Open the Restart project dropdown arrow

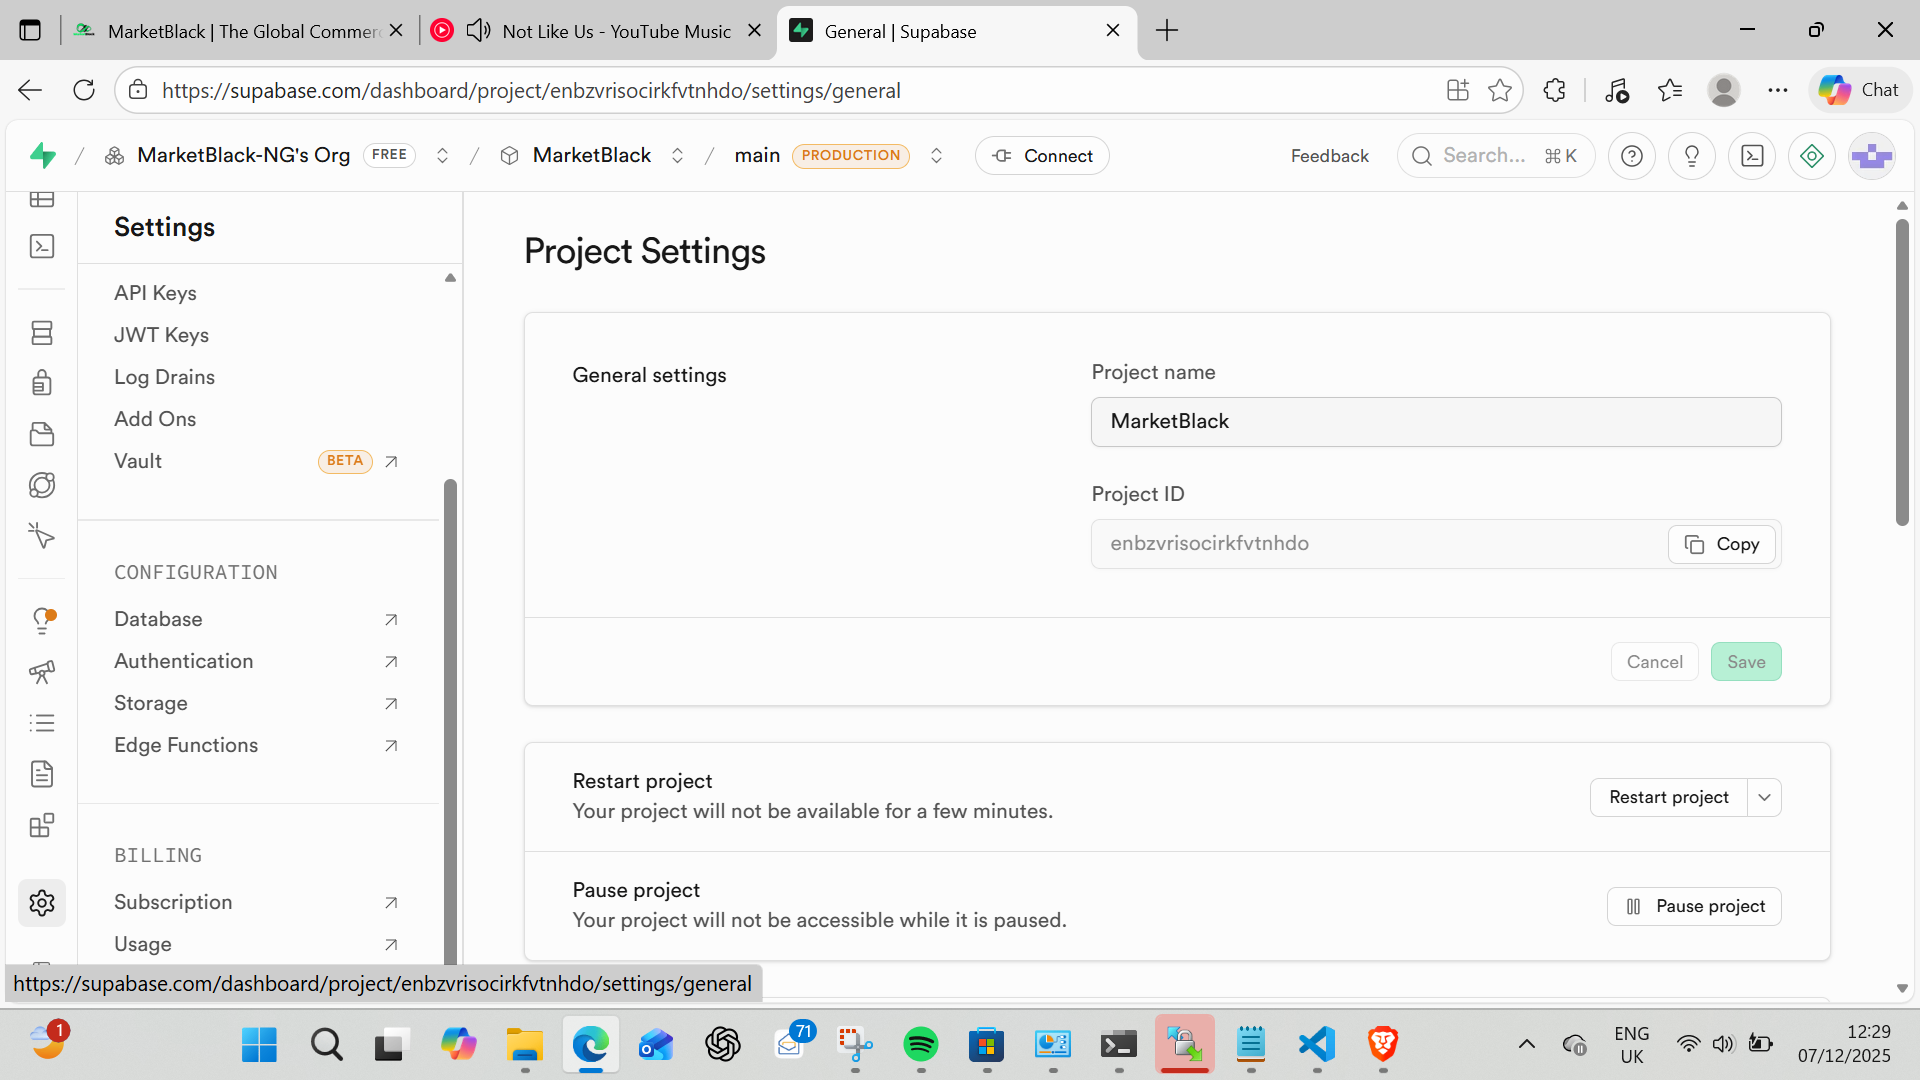click(1764, 797)
